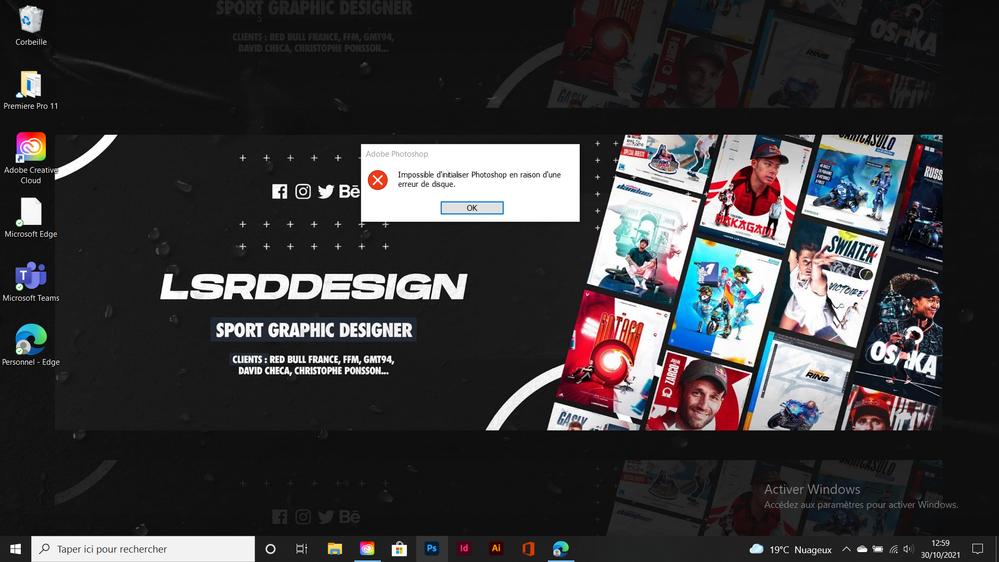Click OK in the Adobe Photoshop error dialog

pyautogui.click(x=471, y=208)
